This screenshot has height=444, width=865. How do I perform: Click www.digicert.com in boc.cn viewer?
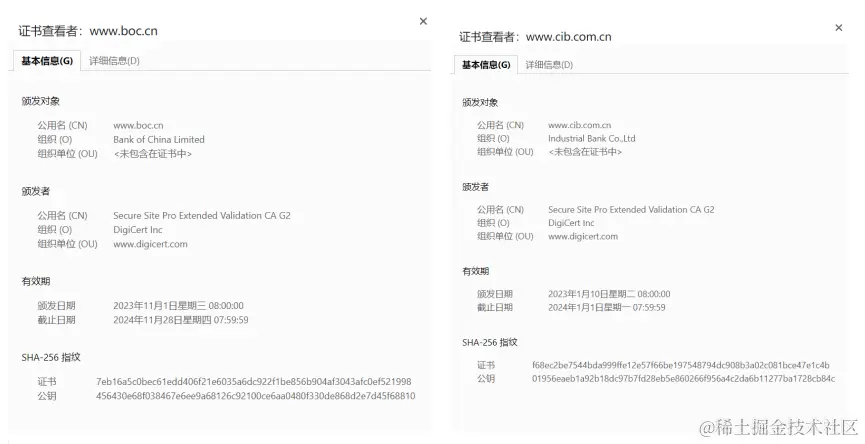[150, 244]
